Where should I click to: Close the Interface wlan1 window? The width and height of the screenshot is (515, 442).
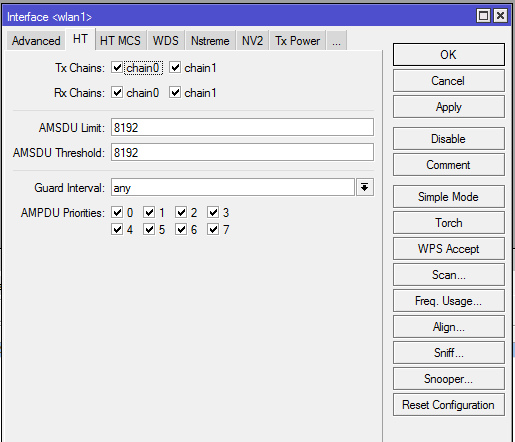tap(501, 16)
